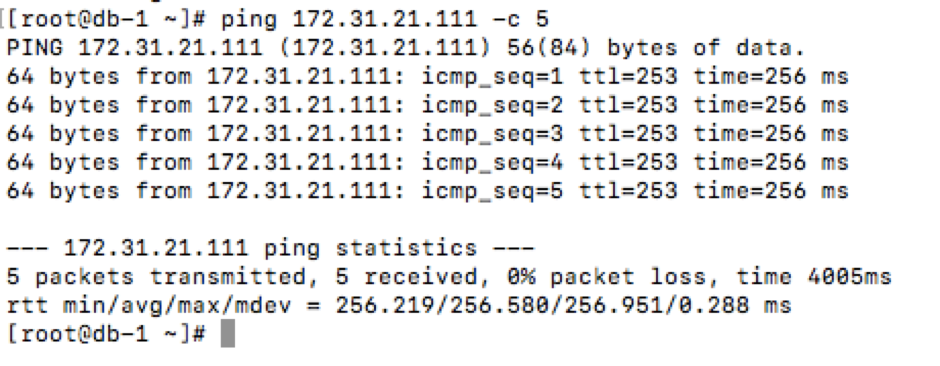The width and height of the screenshot is (940, 366).
Task: Click the icmp_seq=5 reply line
Action: [x=427, y=192]
